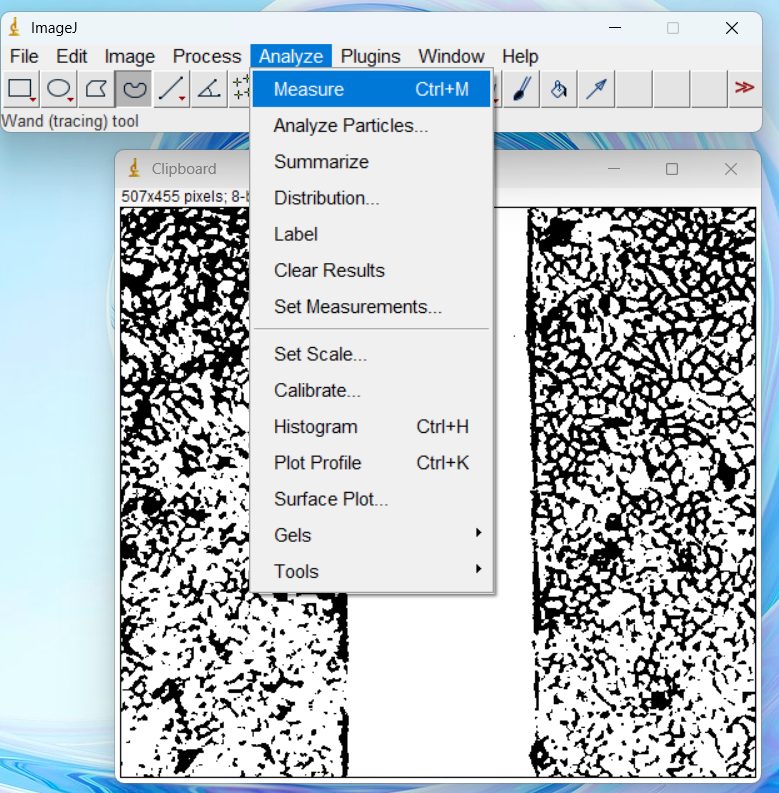Select the Brush tool
779x793 pixels.
[522, 89]
